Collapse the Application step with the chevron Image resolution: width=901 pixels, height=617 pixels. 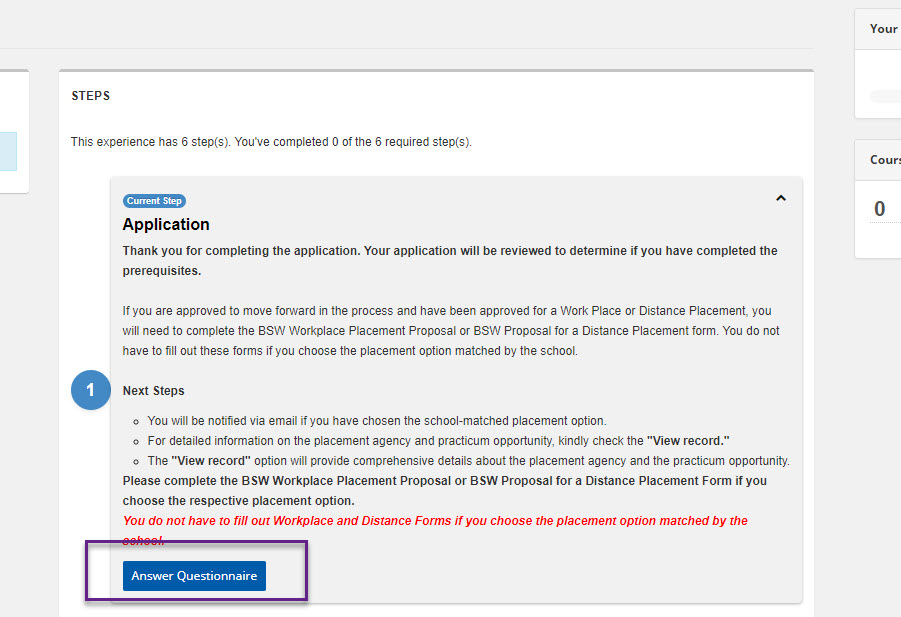click(x=781, y=199)
